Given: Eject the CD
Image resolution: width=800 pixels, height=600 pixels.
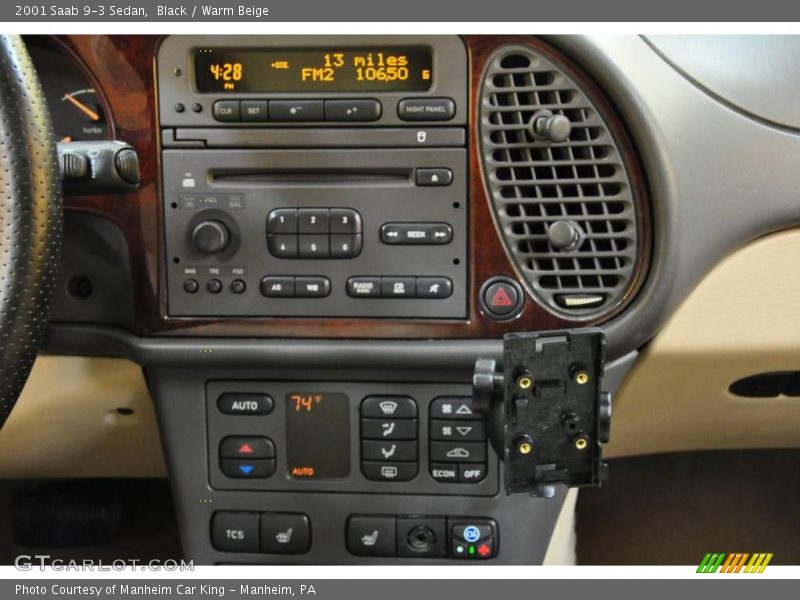Looking at the screenshot, I should [434, 178].
